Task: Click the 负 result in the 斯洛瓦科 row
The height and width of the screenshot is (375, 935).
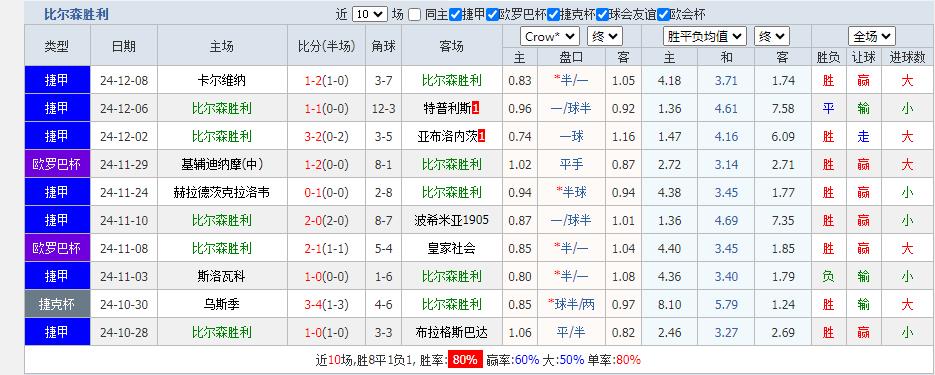Action: (828, 277)
